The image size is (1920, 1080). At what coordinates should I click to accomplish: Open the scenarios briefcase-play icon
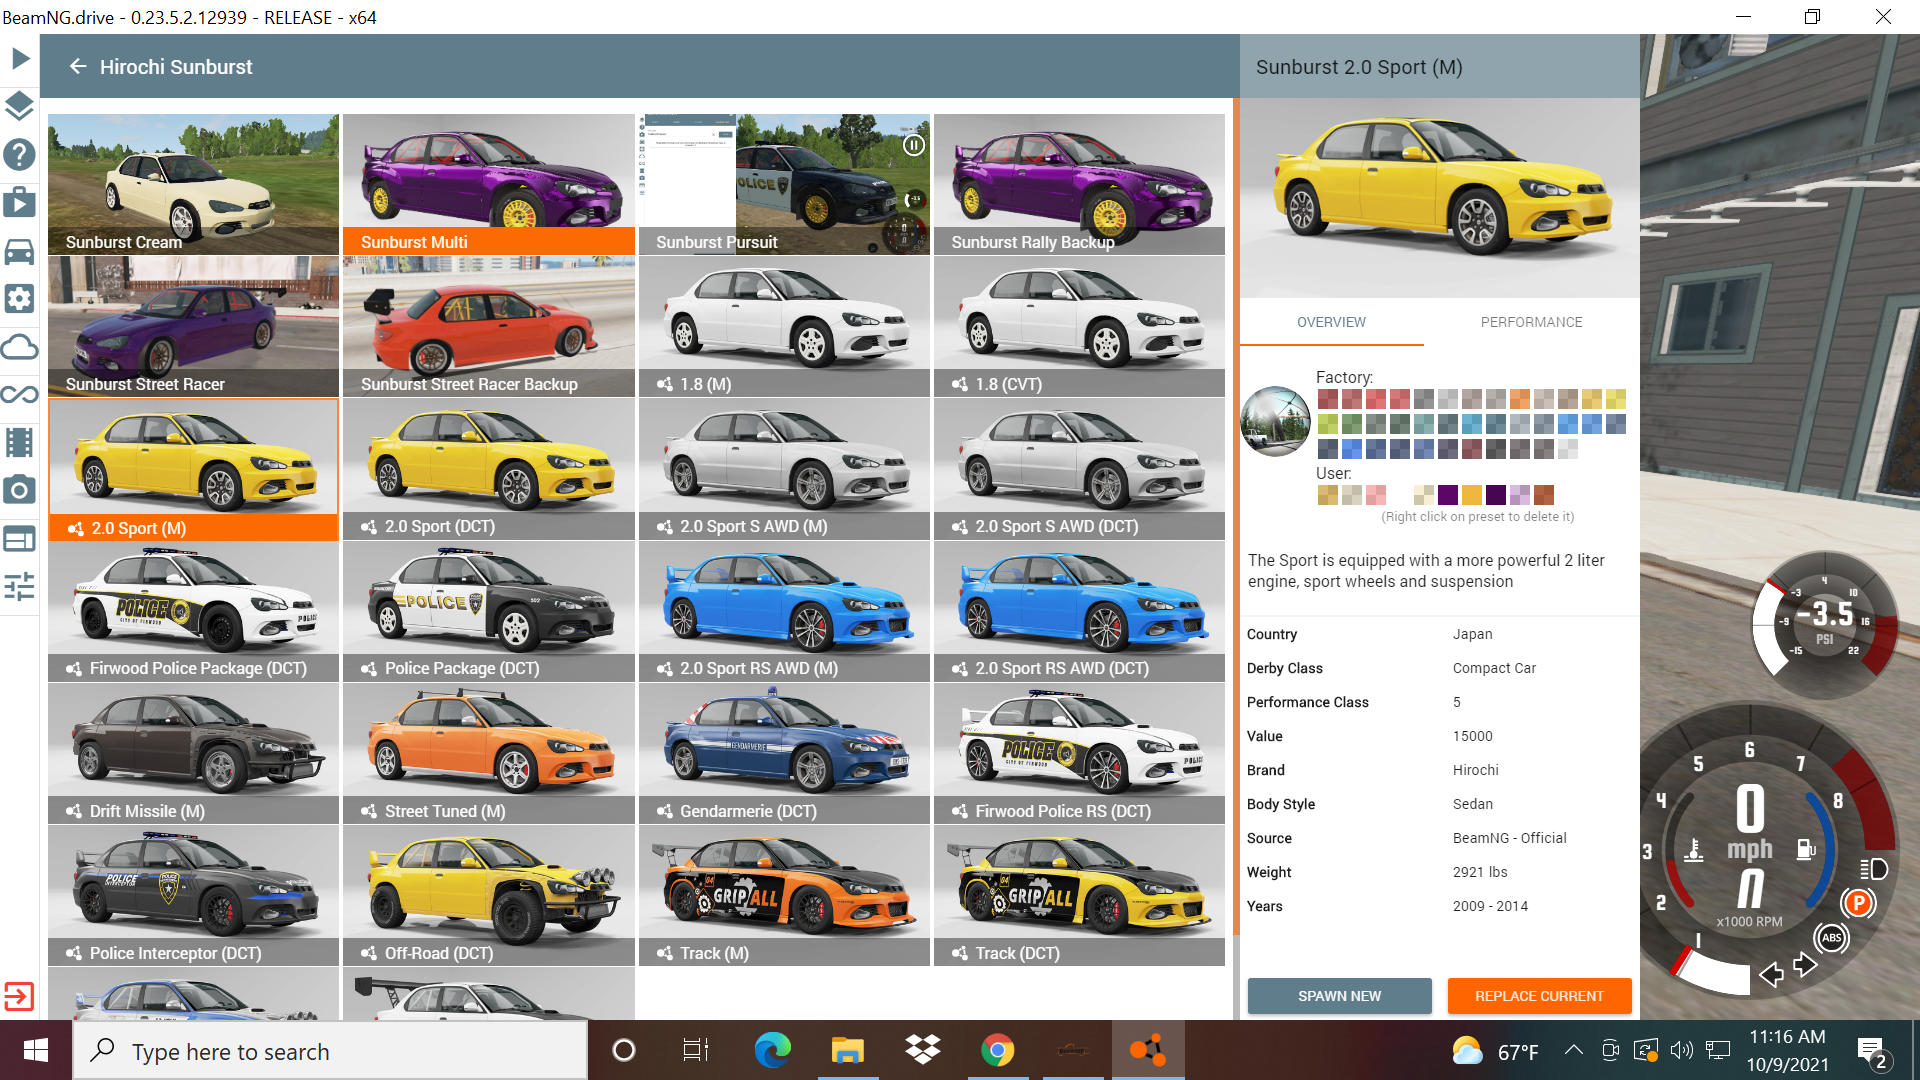click(x=20, y=203)
